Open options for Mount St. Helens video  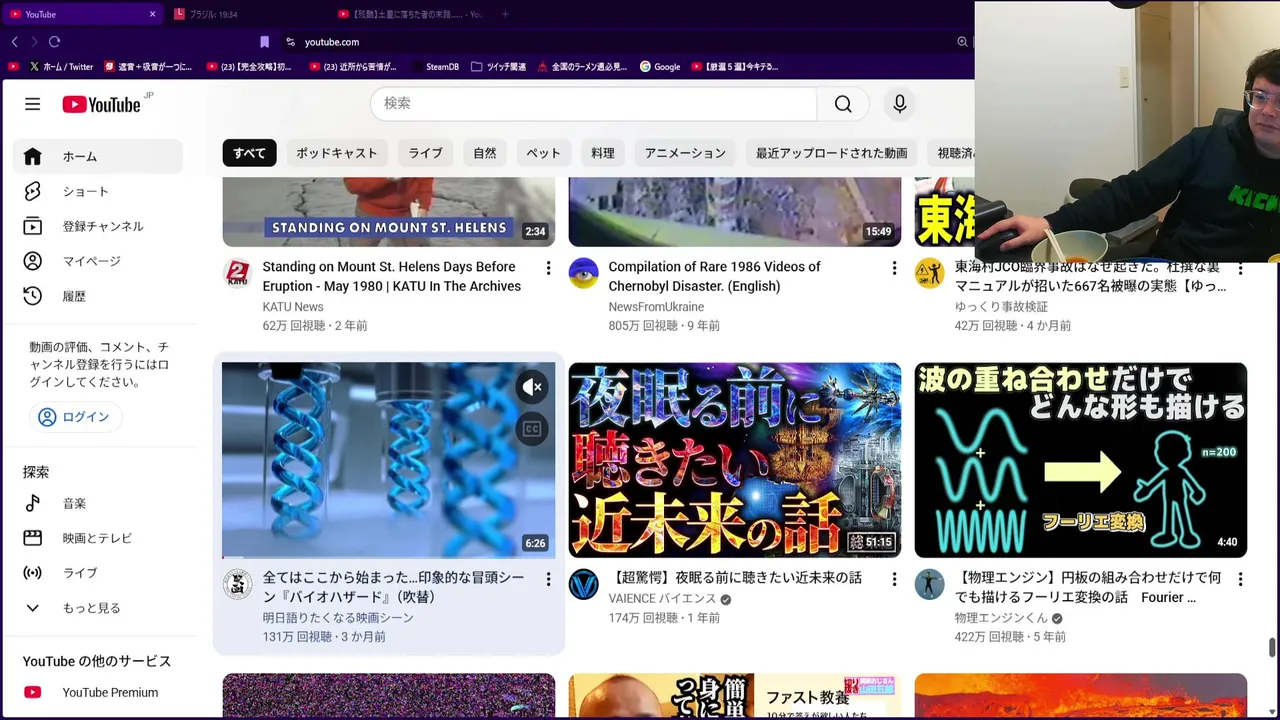(x=548, y=268)
